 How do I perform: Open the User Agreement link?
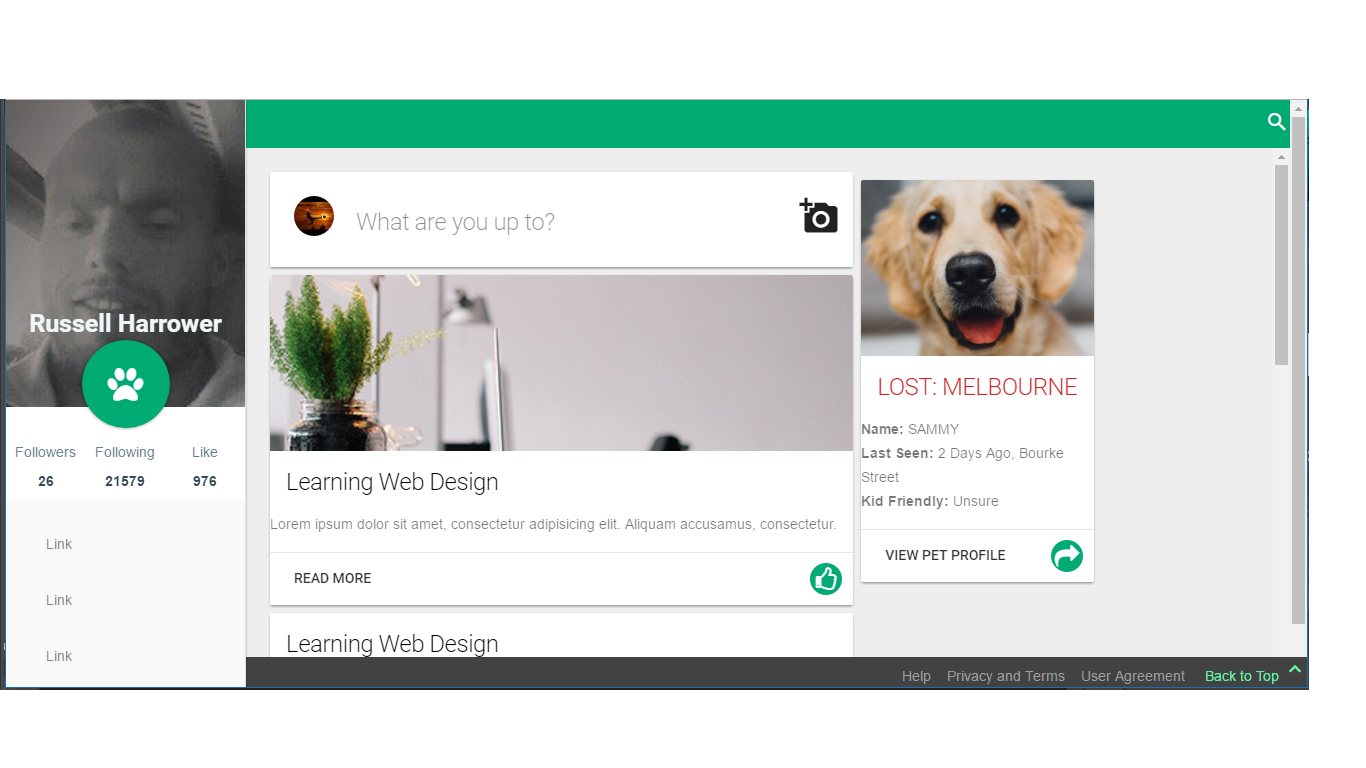click(x=1133, y=676)
